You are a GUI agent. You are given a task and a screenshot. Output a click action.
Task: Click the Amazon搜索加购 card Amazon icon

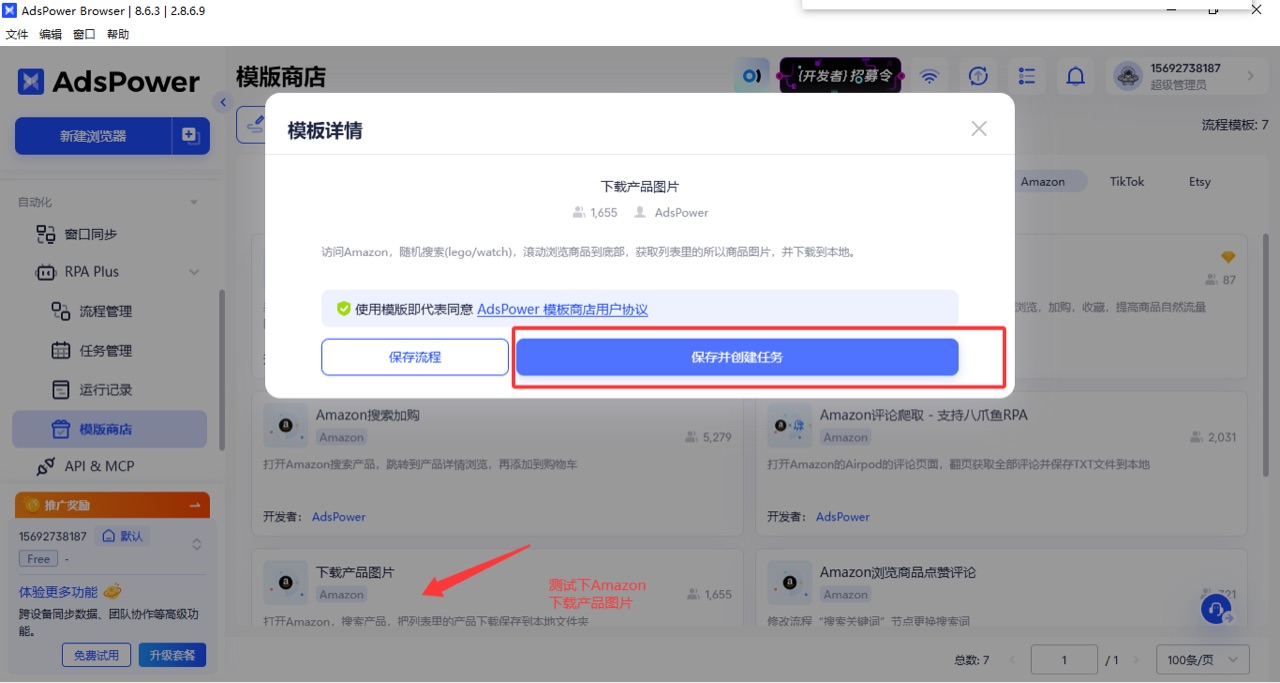285,426
